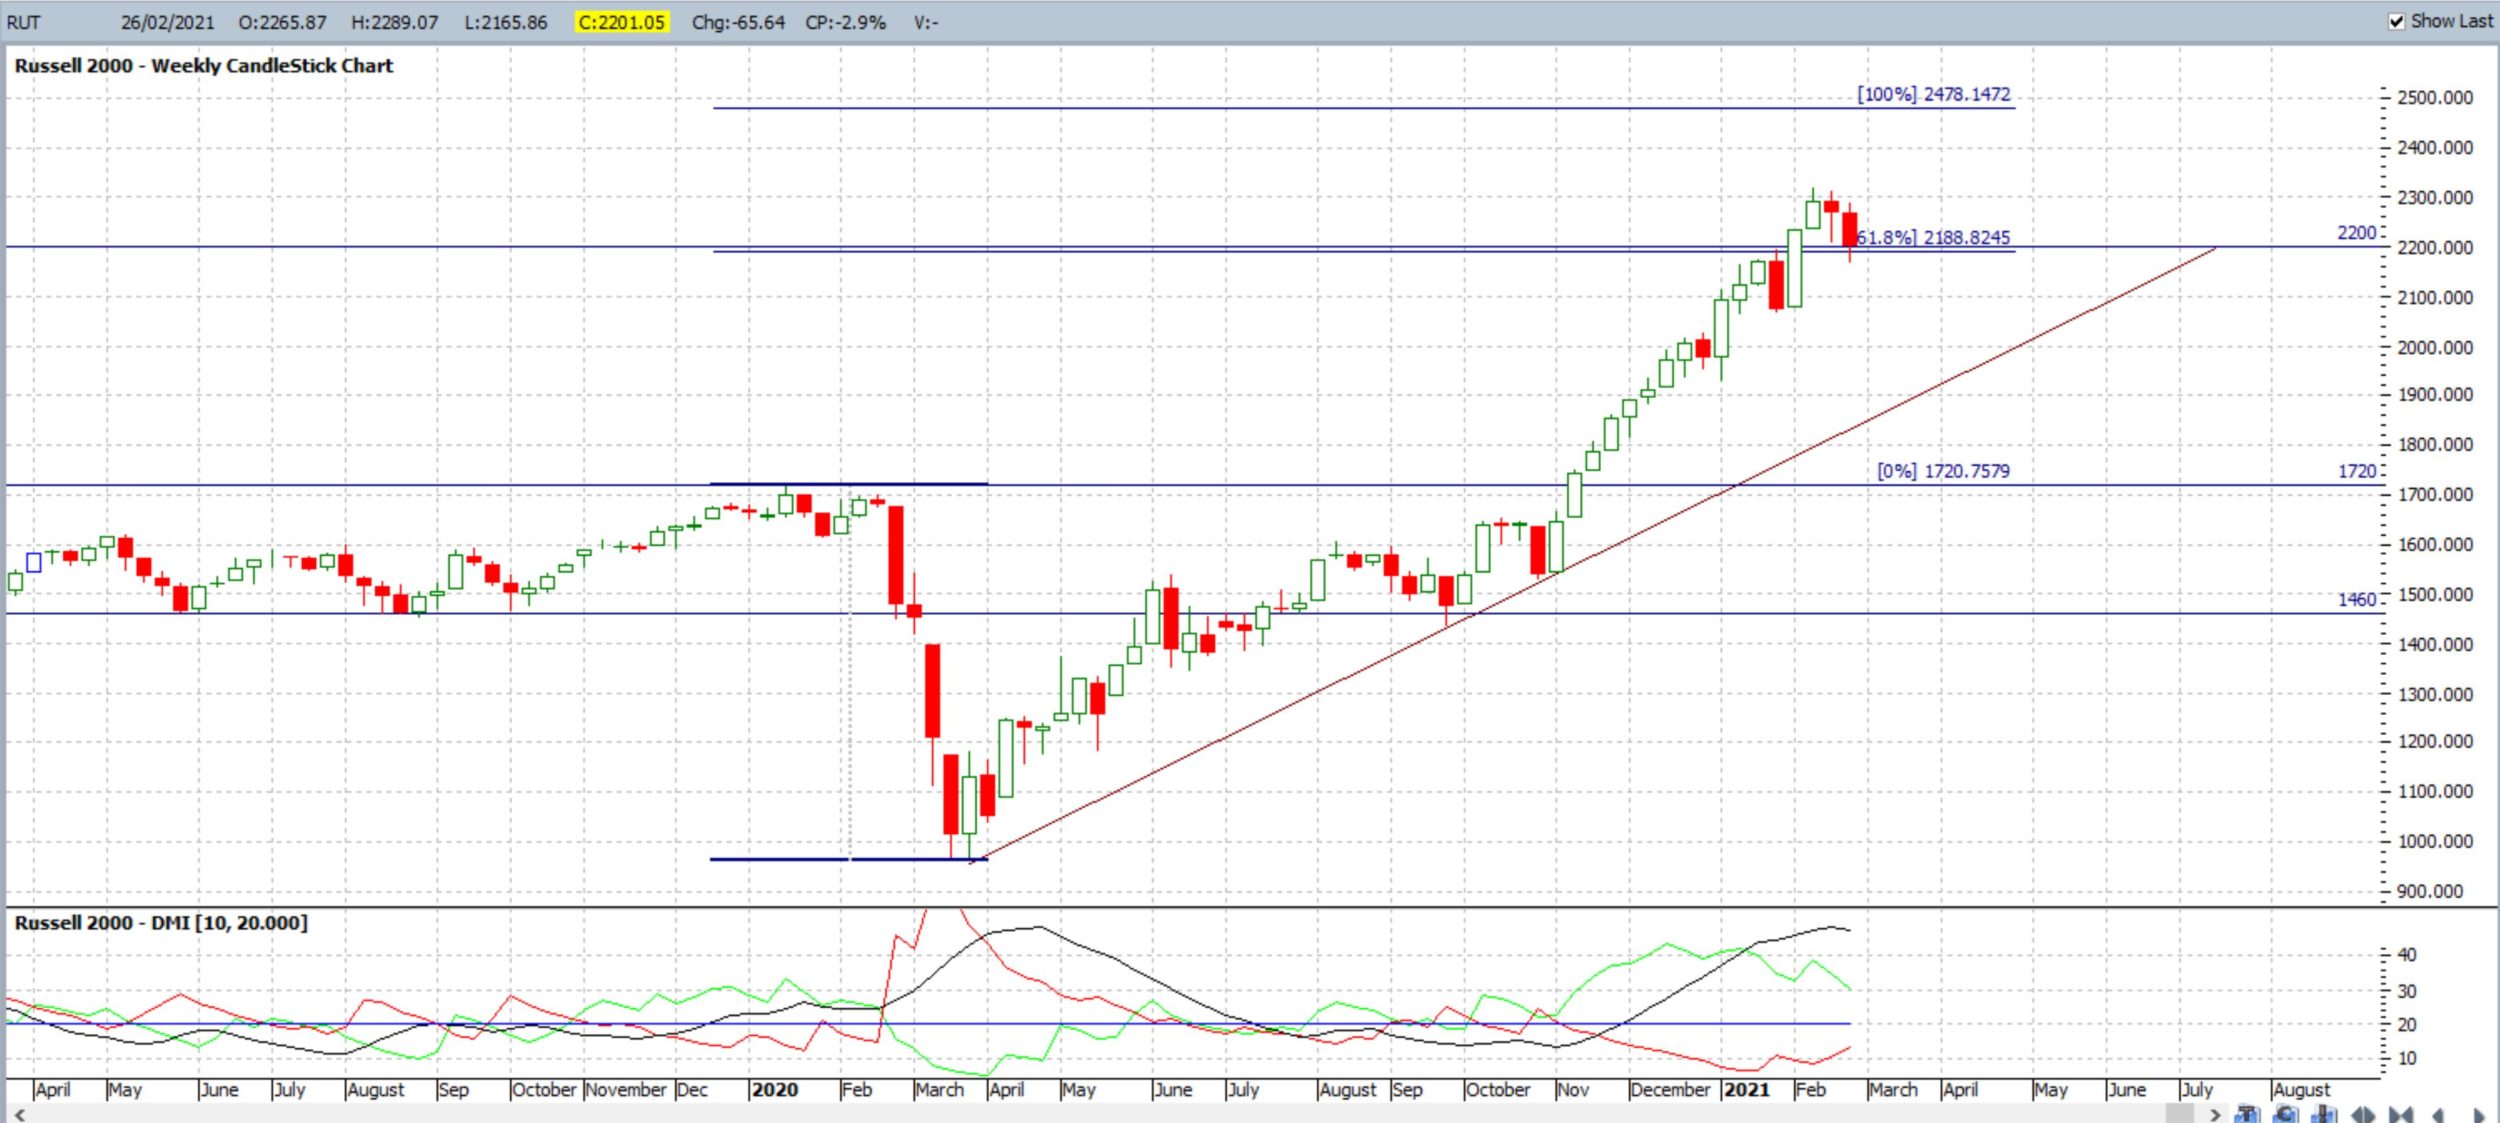Click the DMI scale value 40
The height and width of the screenshot is (1123, 2500).
coord(2407,955)
